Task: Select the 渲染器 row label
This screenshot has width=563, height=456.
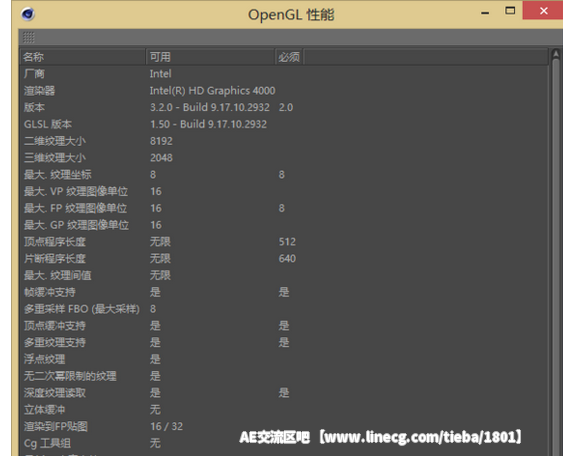Action: tap(39, 90)
